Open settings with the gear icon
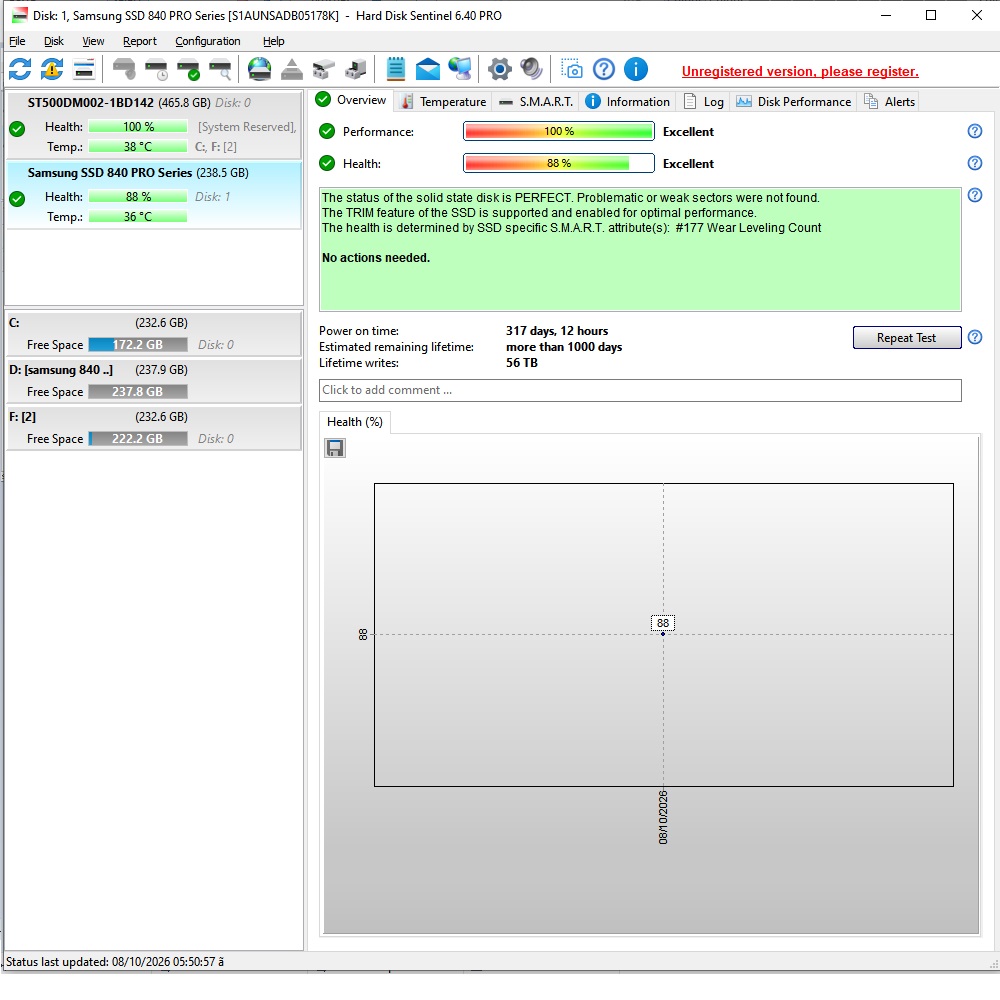The image size is (1000, 1000). pos(499,69)
